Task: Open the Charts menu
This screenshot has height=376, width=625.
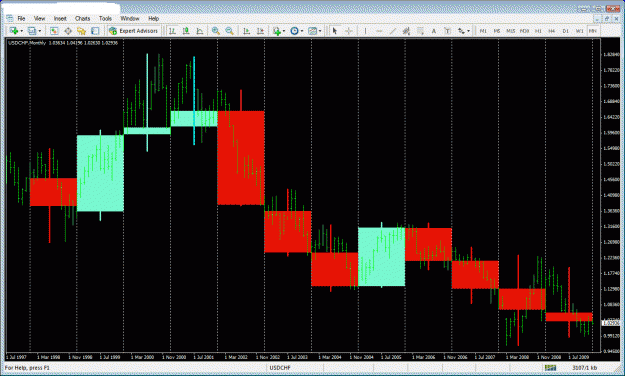Action: coord(83,18)
